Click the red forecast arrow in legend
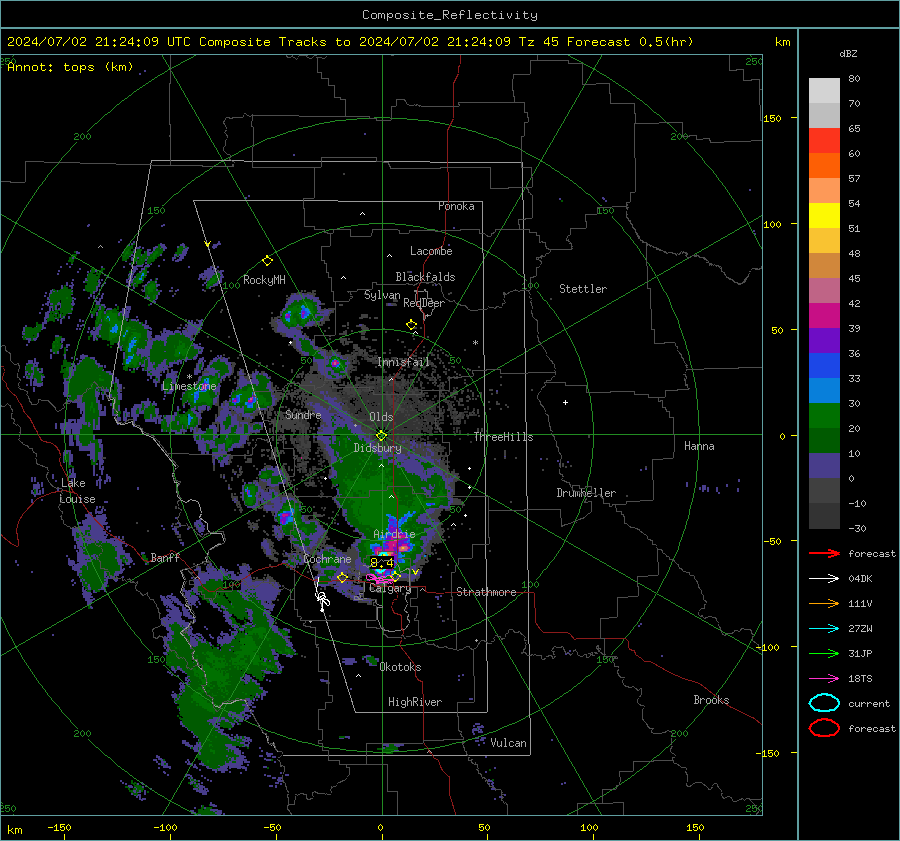 pos(824,553)
